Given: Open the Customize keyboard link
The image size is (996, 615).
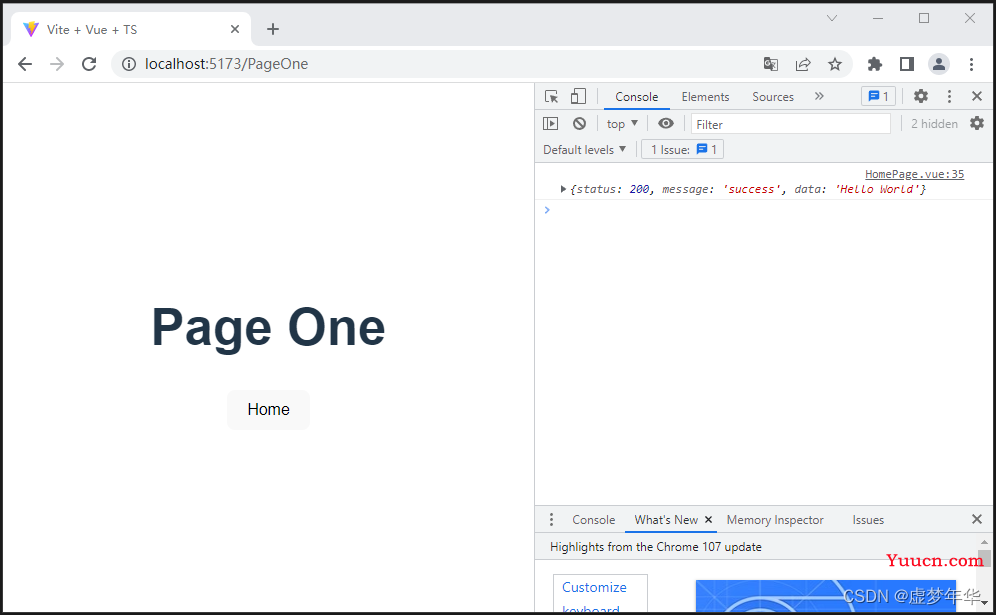Looking at the screenshot, I should point(594,597).
